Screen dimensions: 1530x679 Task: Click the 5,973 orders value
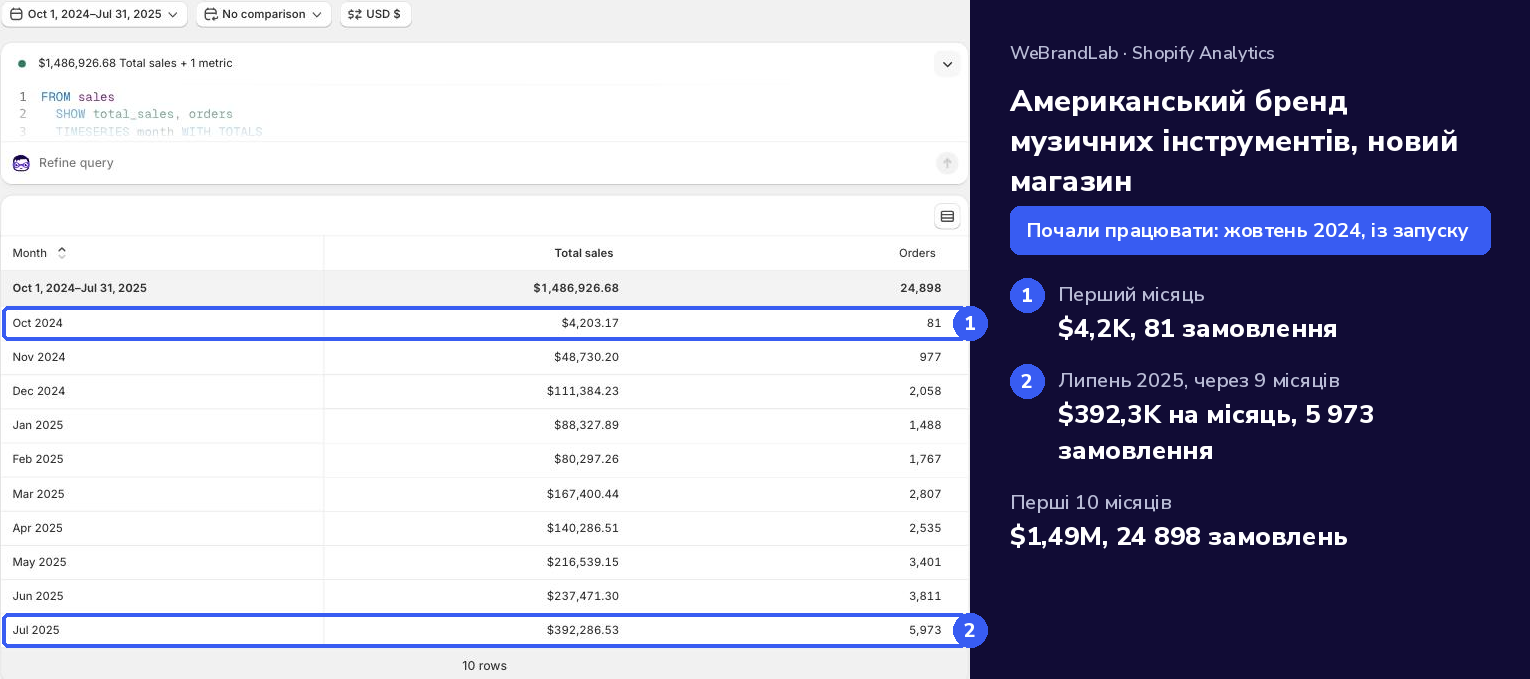tap(925, 630)
